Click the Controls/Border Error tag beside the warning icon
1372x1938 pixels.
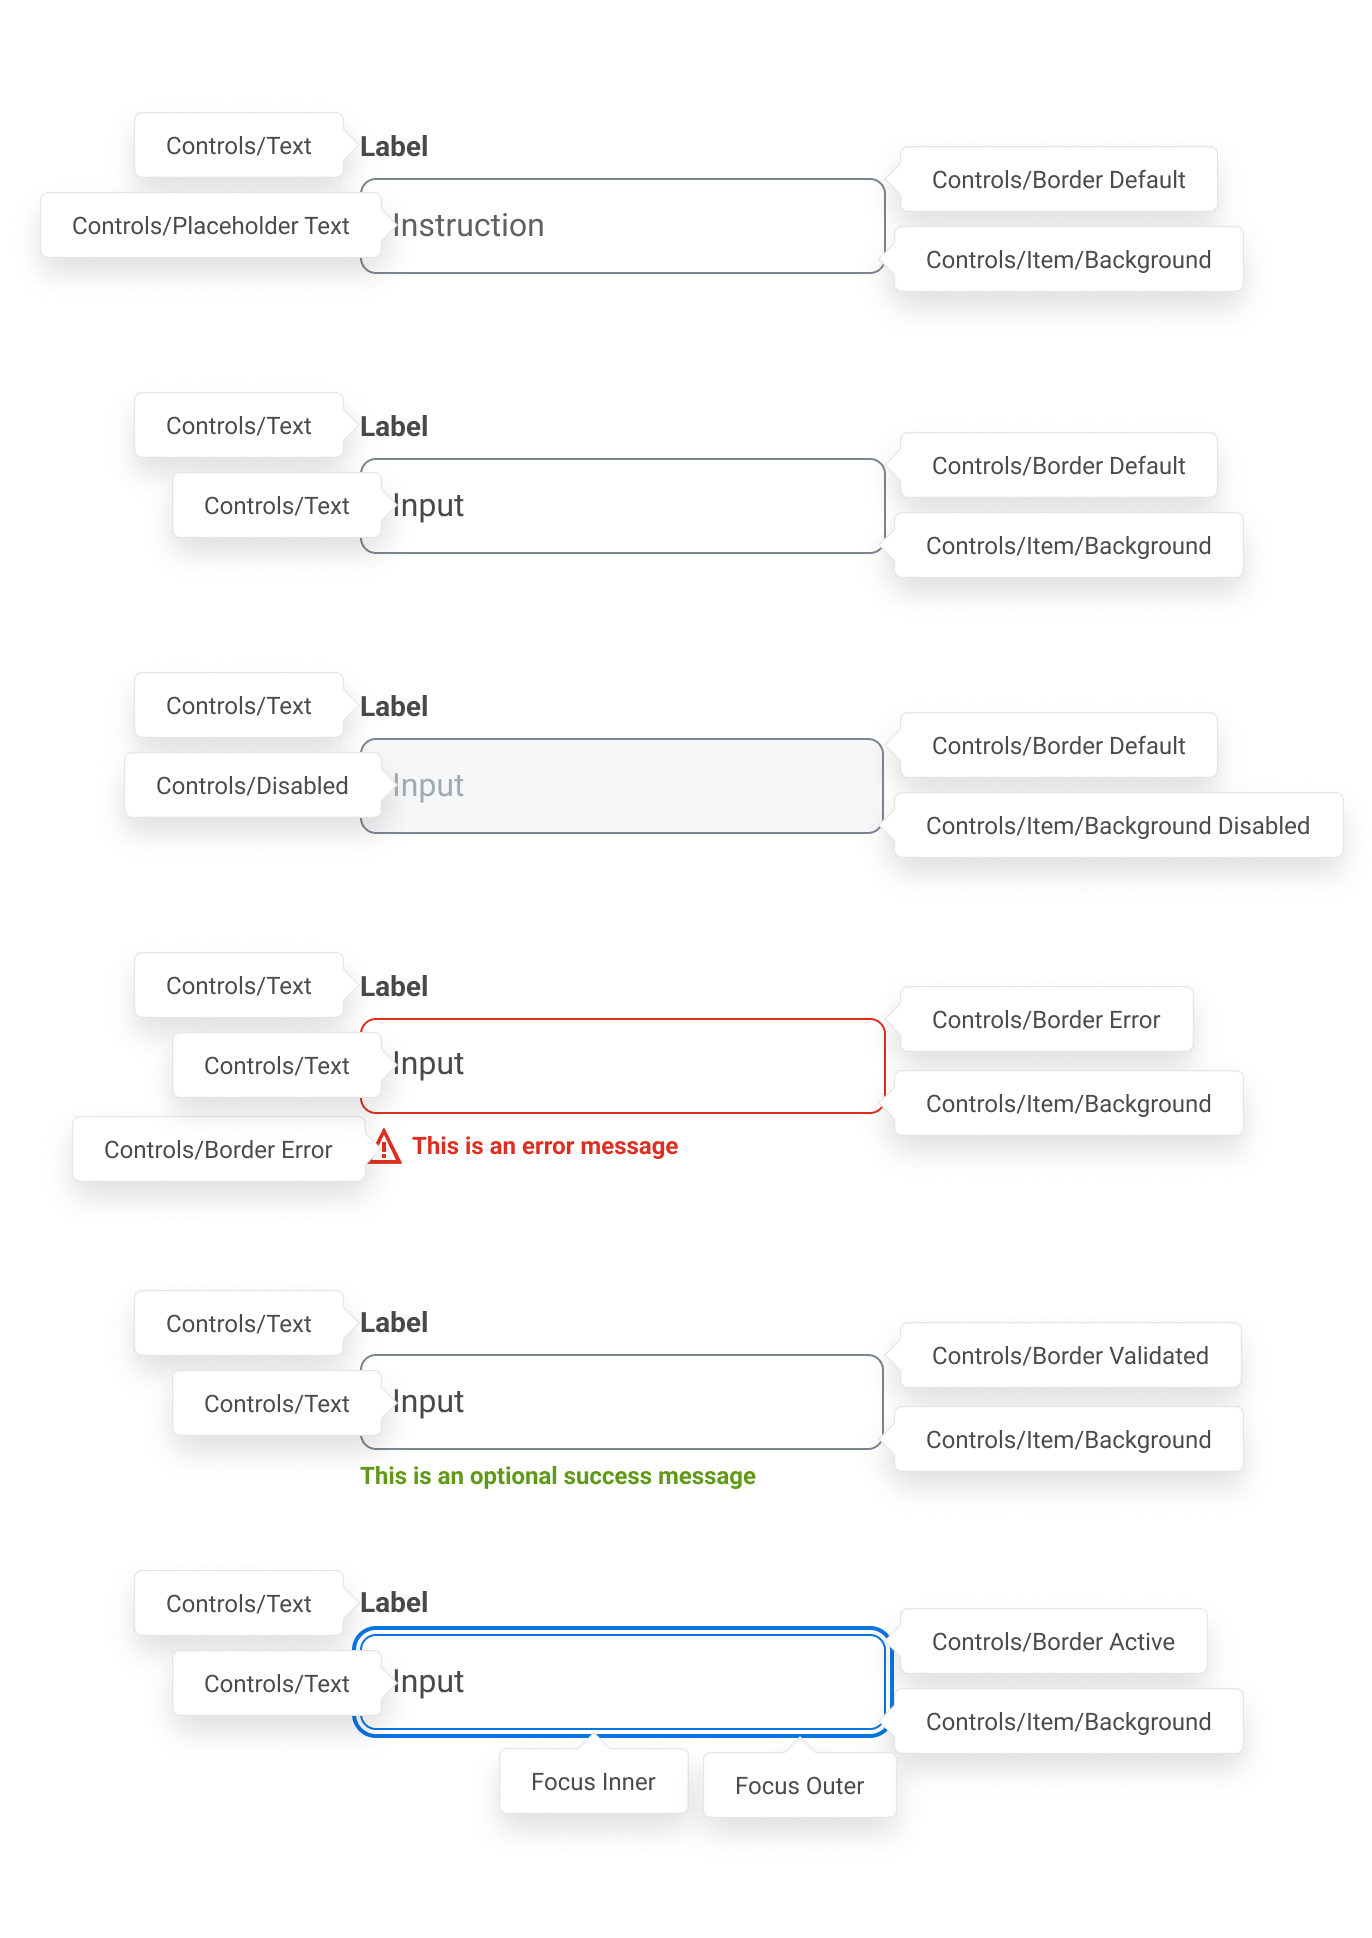click(x=218, y=1150)
